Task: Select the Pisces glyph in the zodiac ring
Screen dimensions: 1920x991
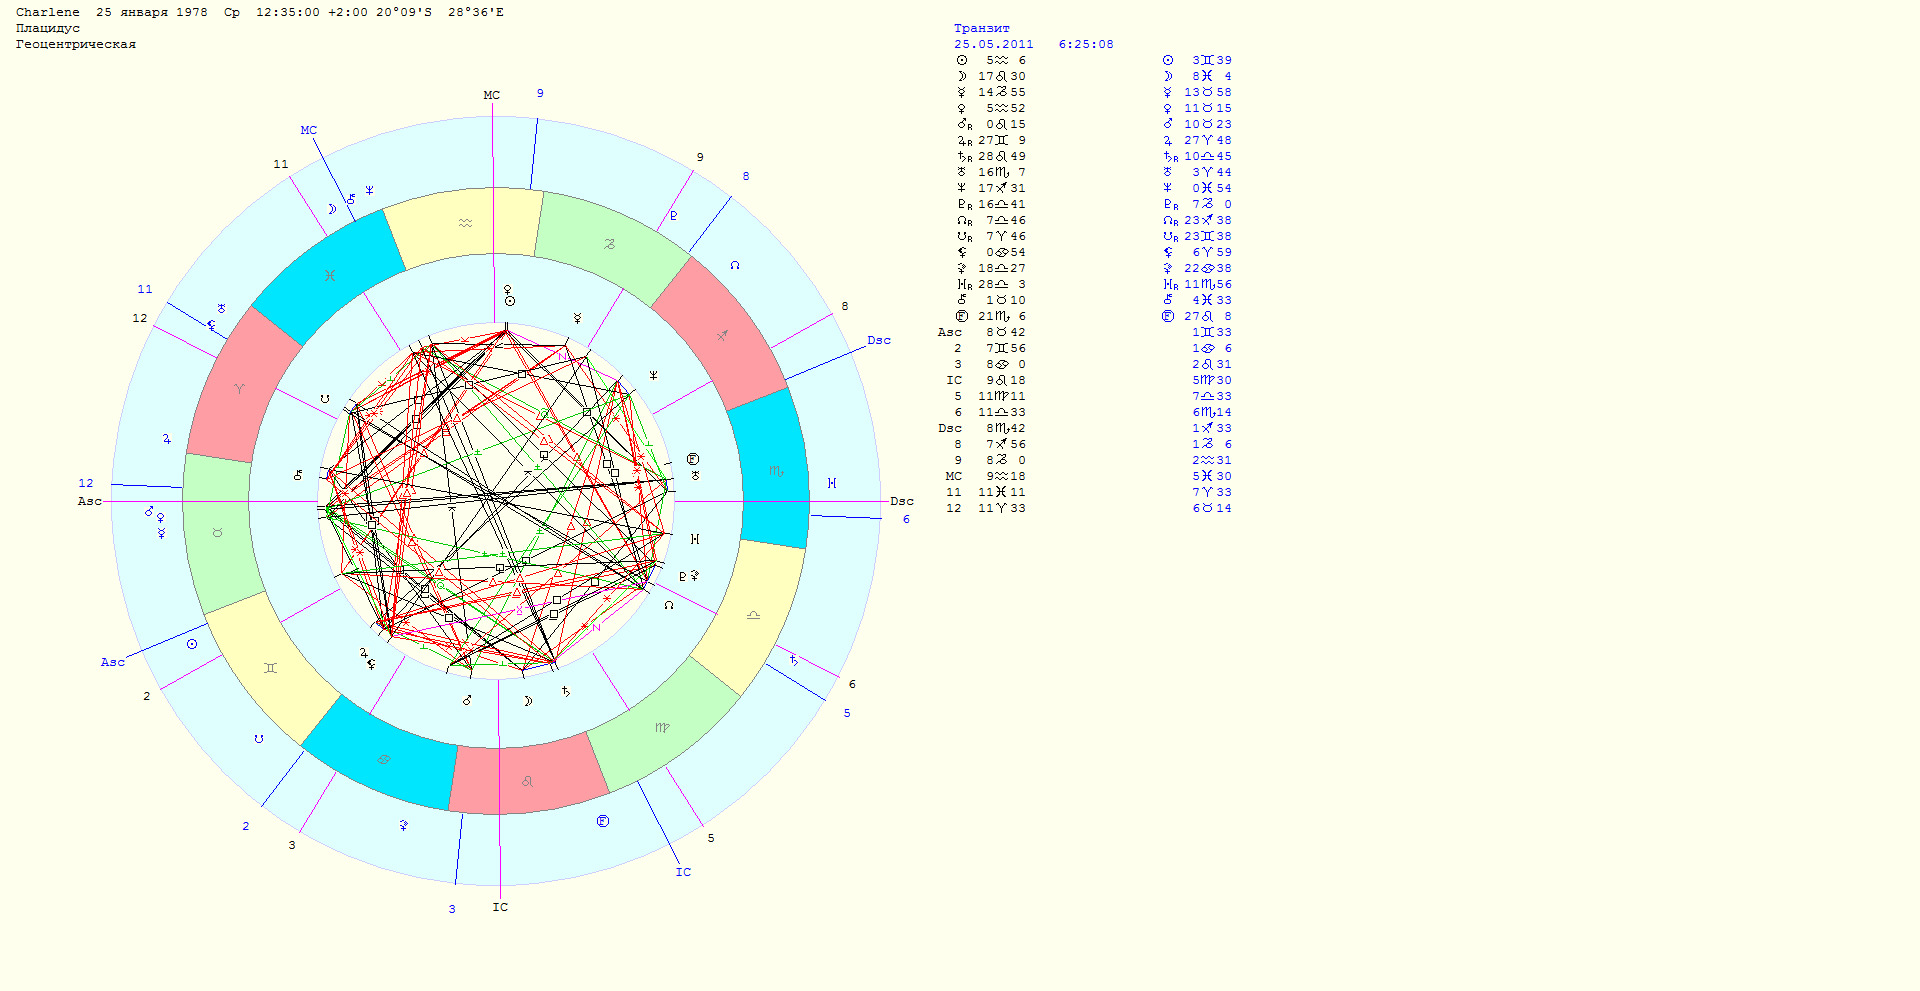Action: (329, 275)
